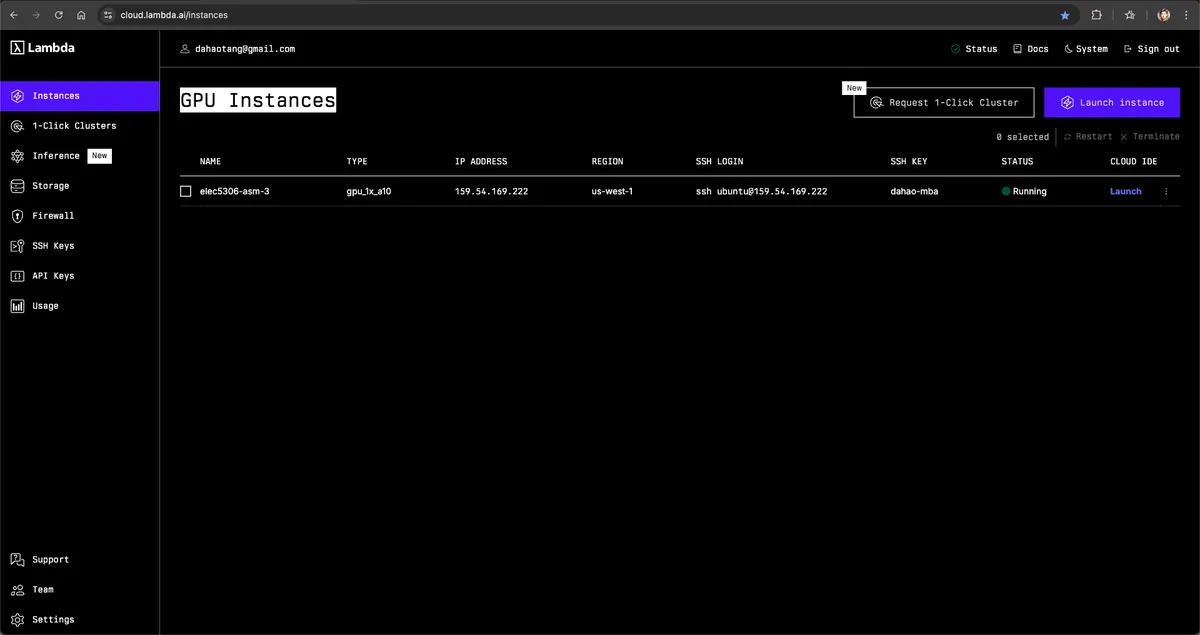Screen dimensions: 1200x635
Task: Open the Storage section icon
Action: (18, 186)
